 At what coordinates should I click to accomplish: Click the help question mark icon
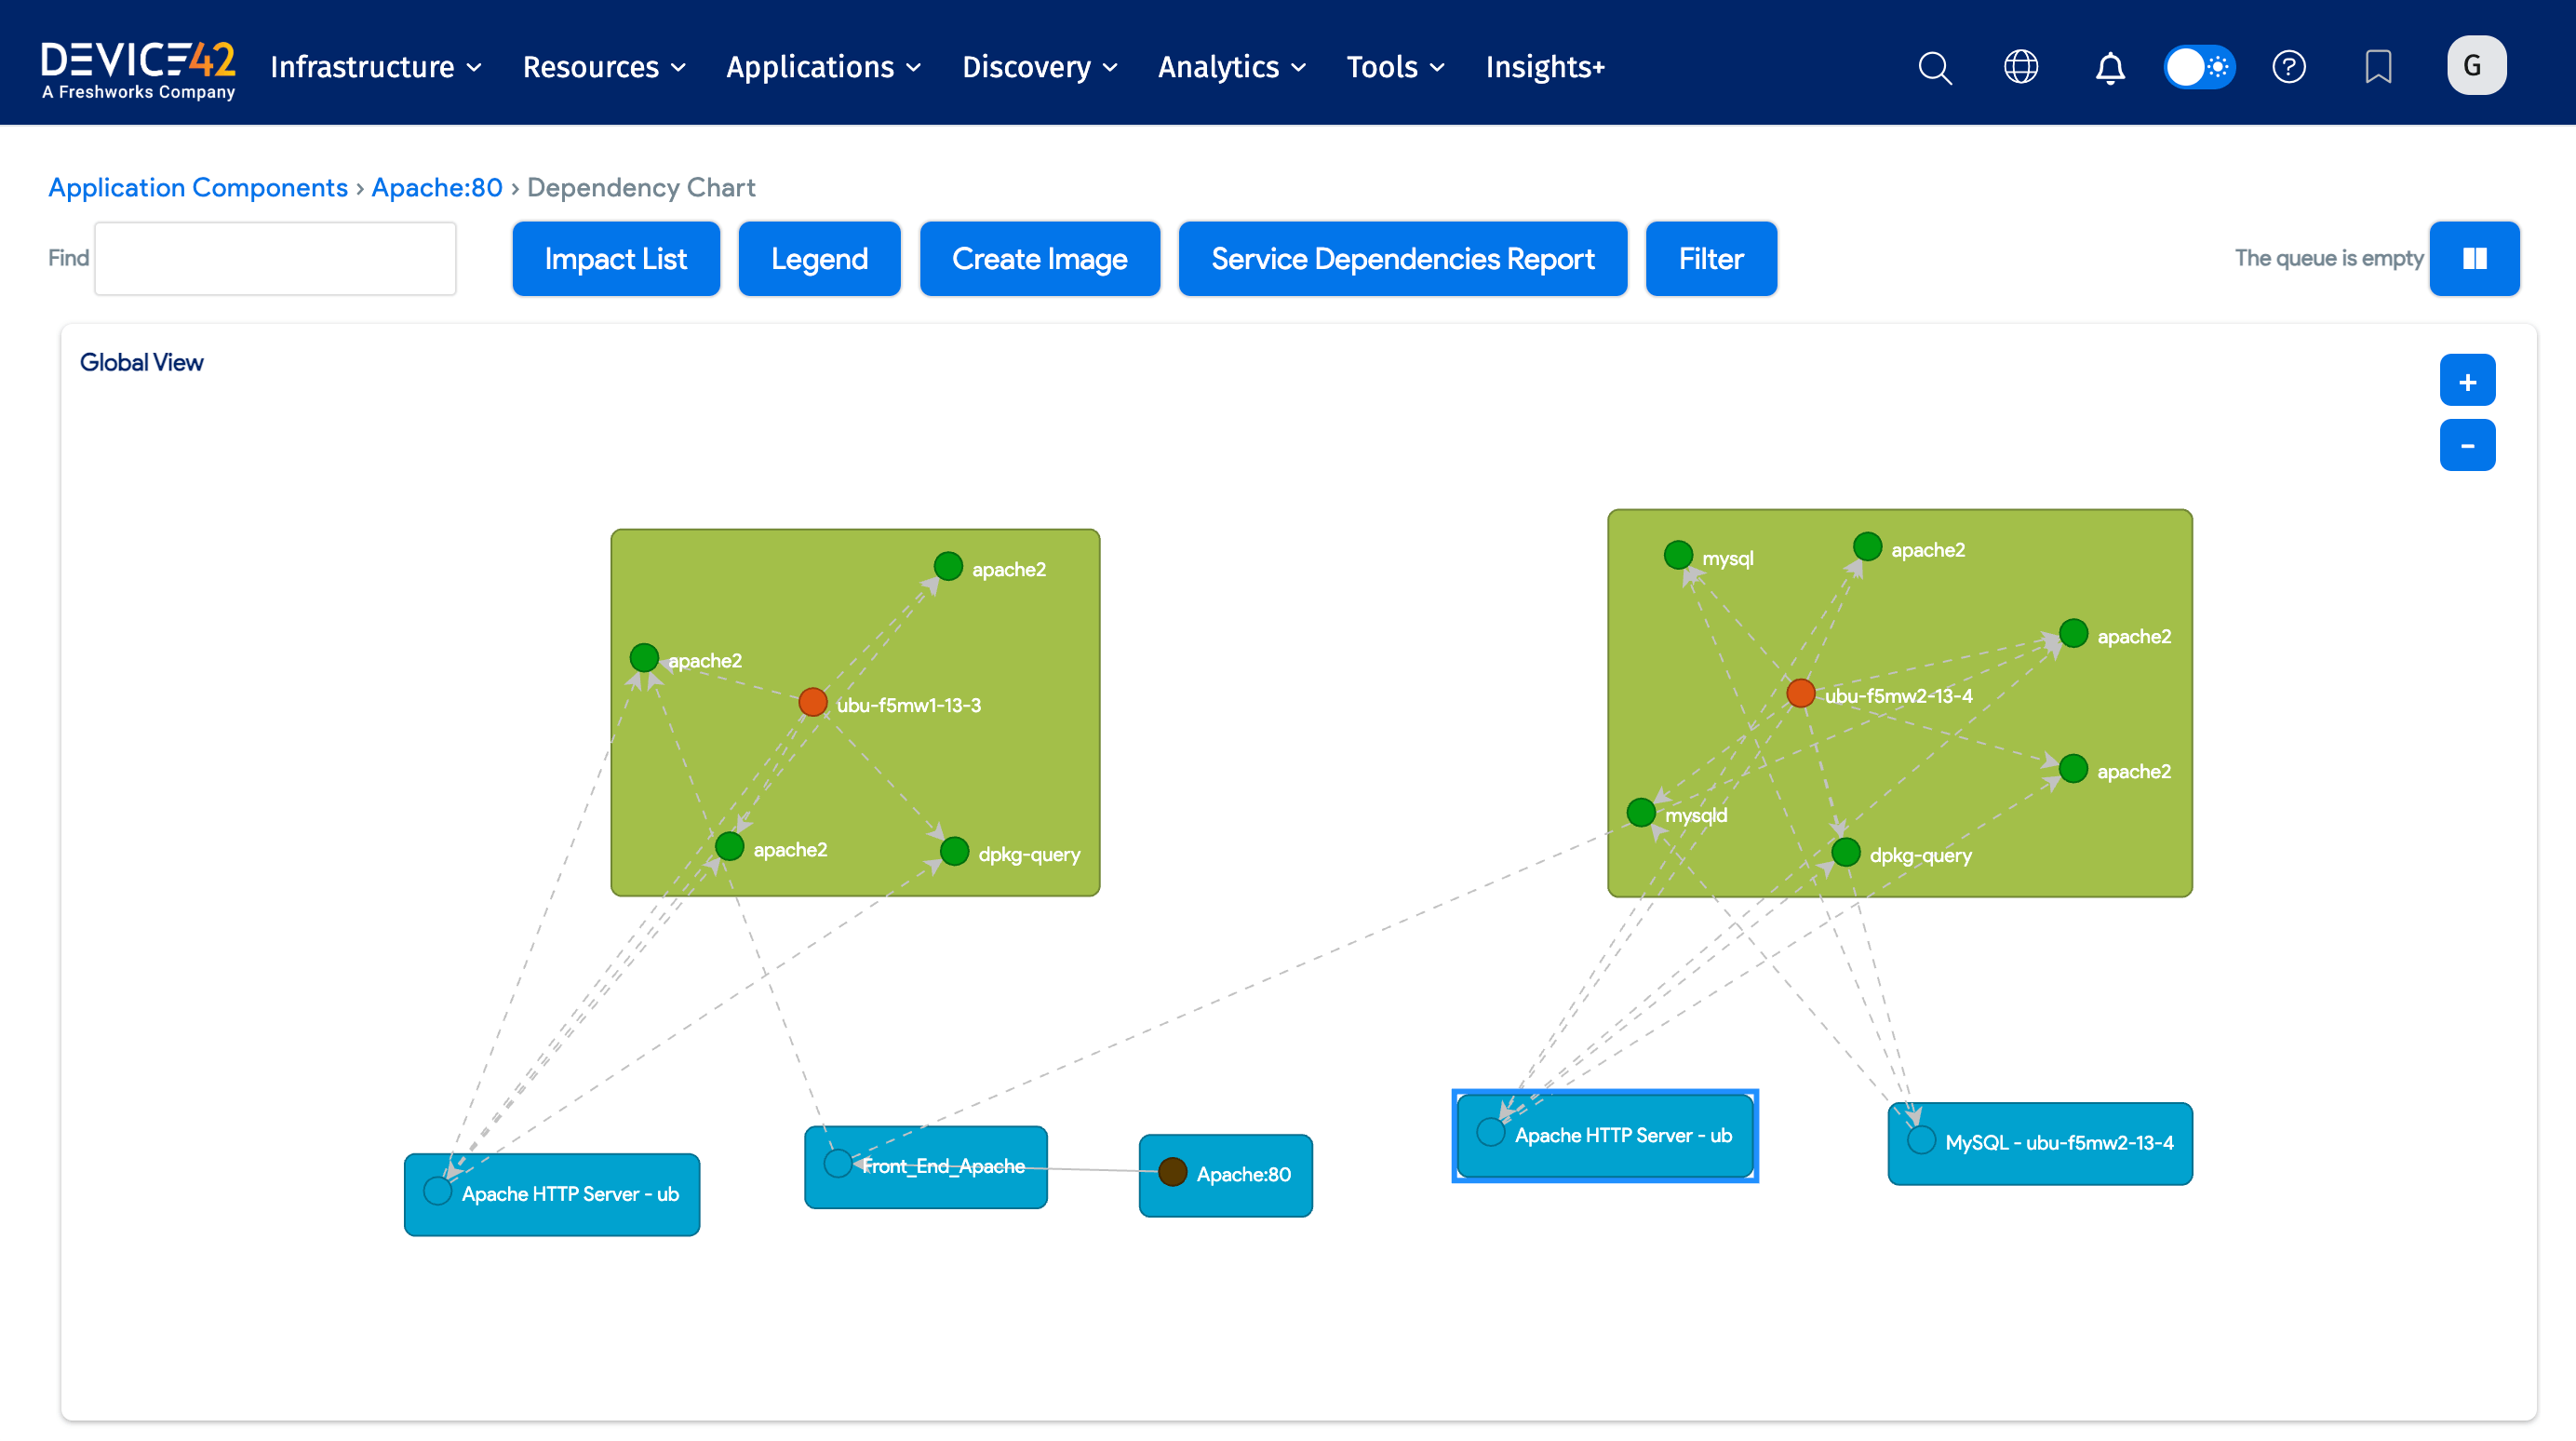point(2289,67)
